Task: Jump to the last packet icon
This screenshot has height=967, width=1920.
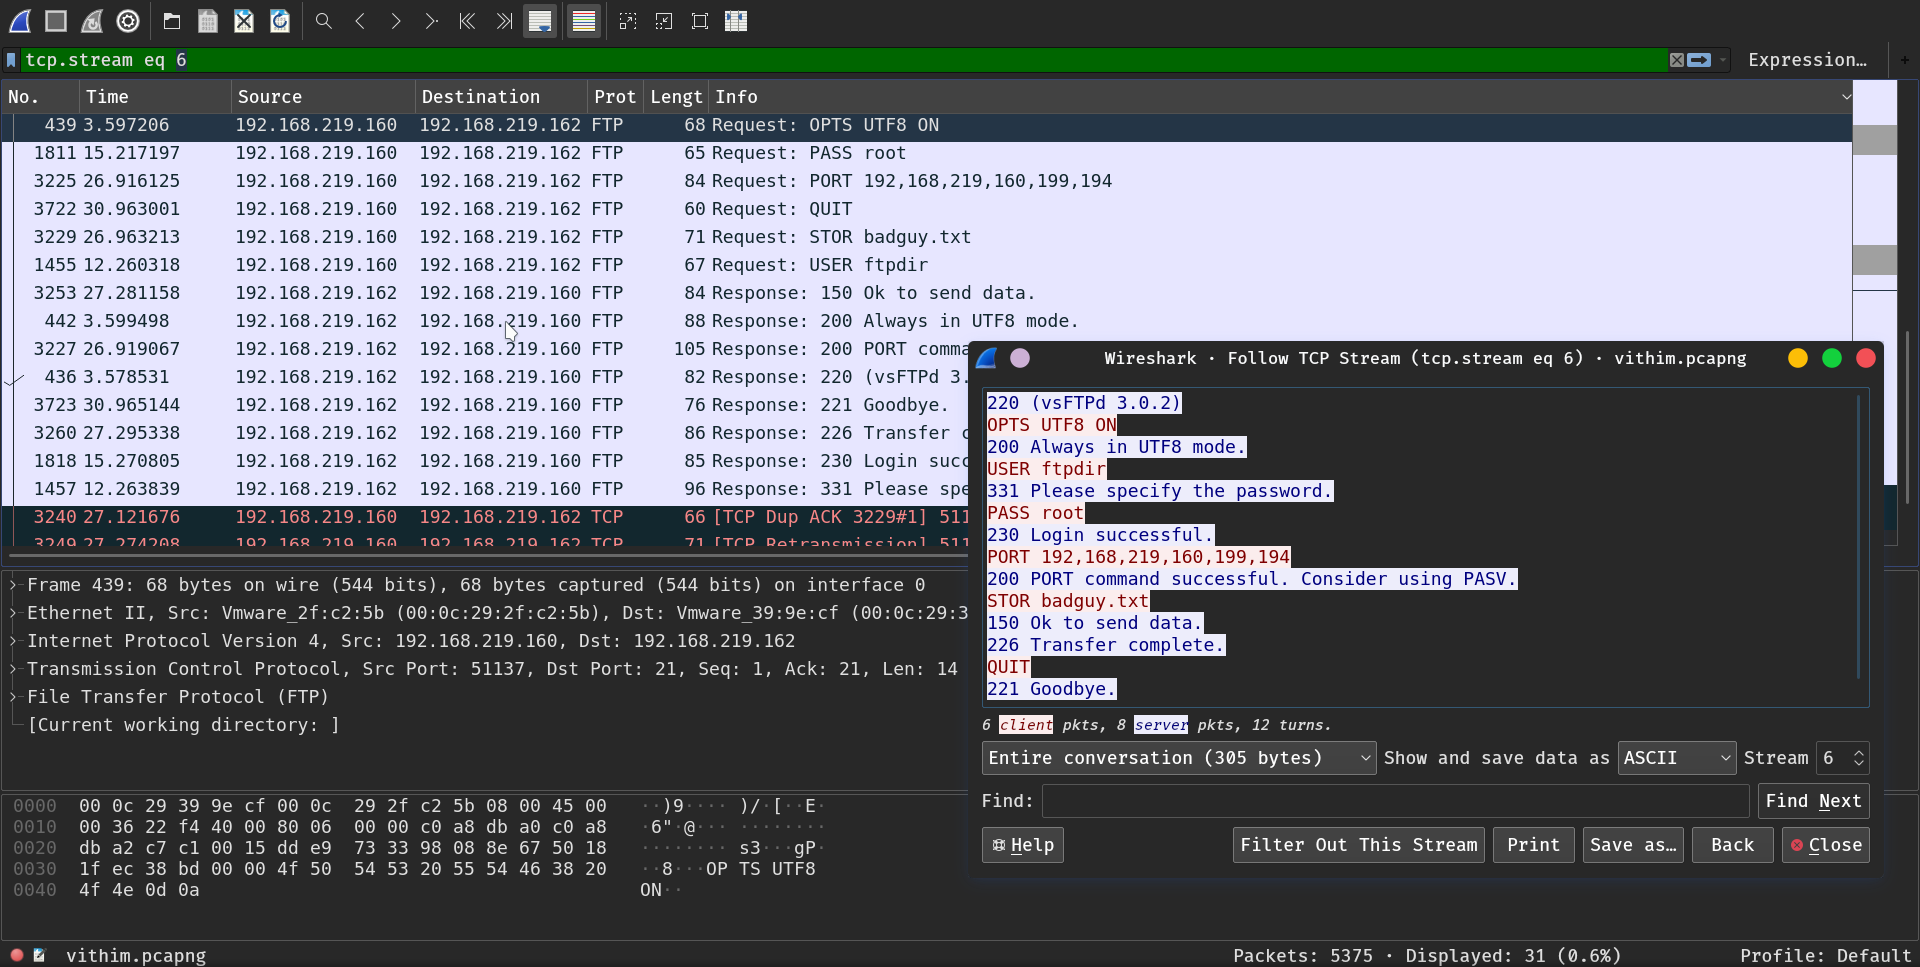Action: (504, 21)
